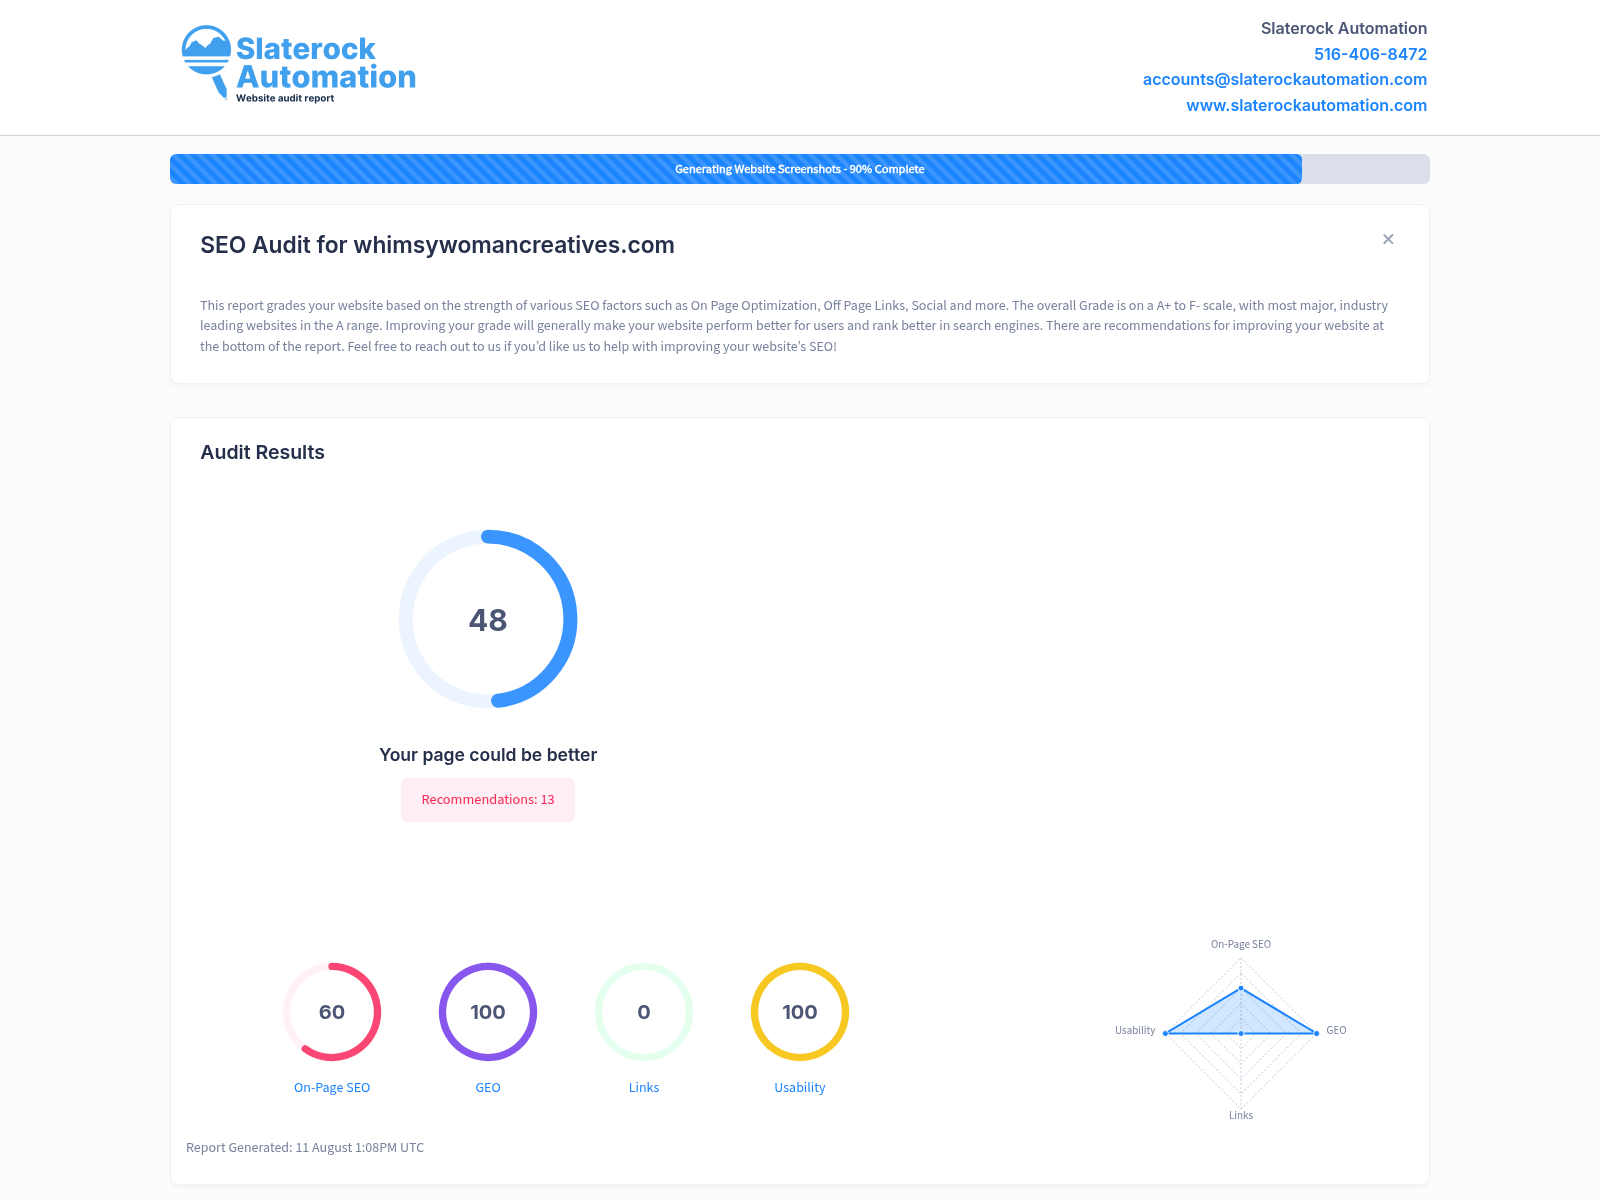Select the Links score 0 ring
1600x1200 pixels.
[x=644, y=1012]
